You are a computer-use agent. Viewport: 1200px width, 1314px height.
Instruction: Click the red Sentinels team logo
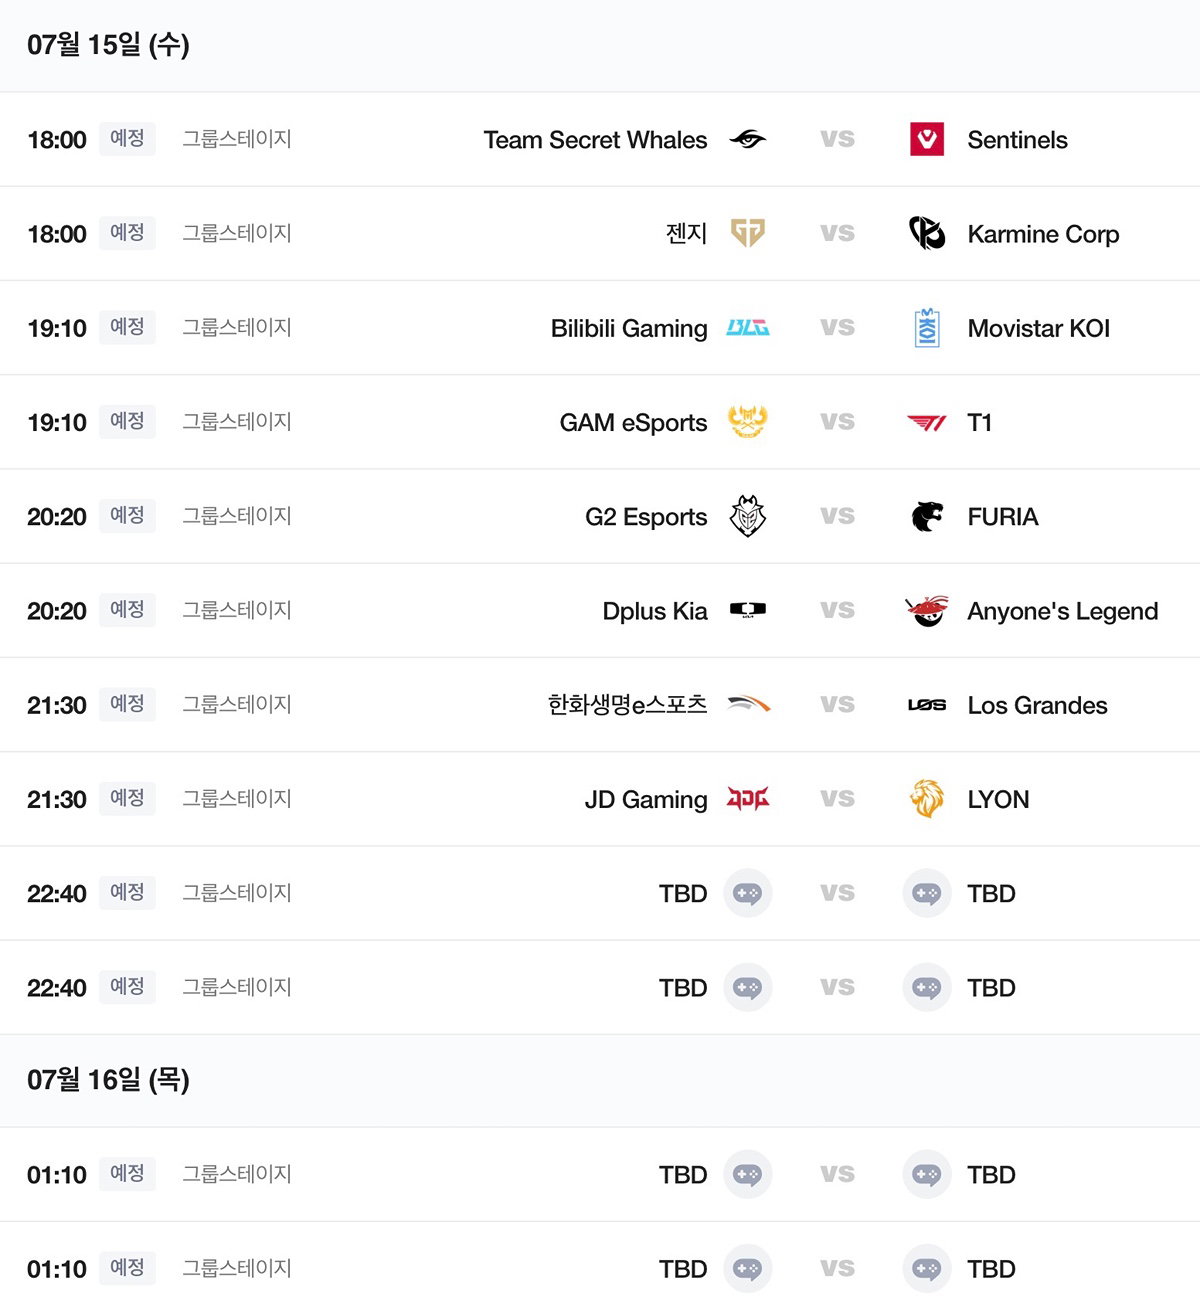[x=927, y=139]
